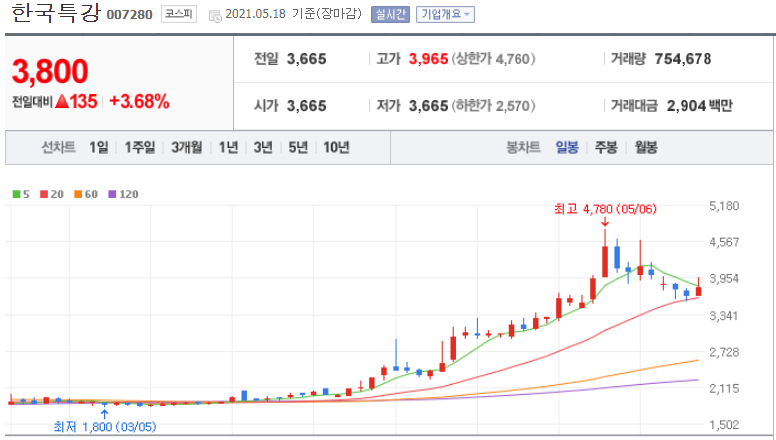Click the calendar icon beside 2021.05.18
The width and height of the screenshot is (776, 440).
coord(215,15)
